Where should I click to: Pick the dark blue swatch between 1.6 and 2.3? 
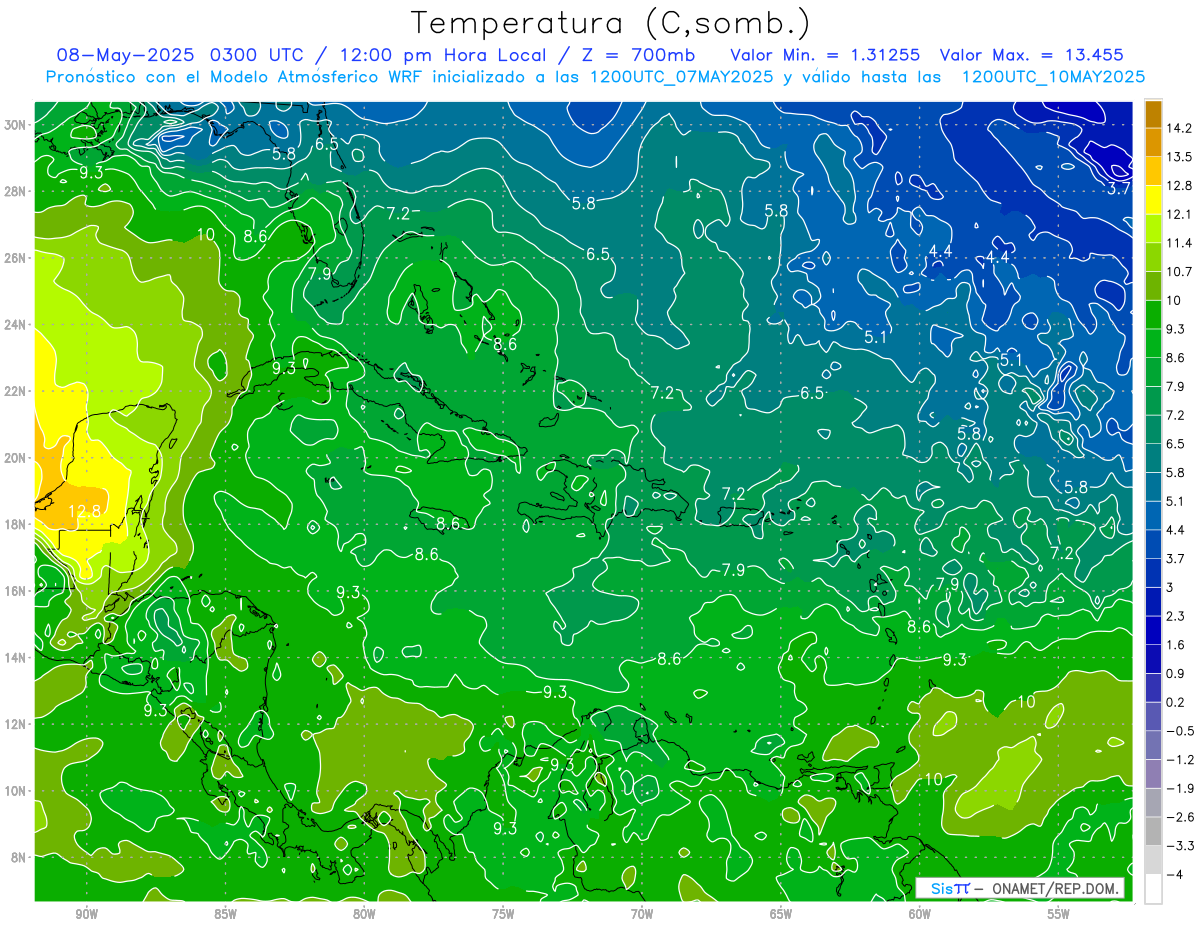coord(1153,630)
